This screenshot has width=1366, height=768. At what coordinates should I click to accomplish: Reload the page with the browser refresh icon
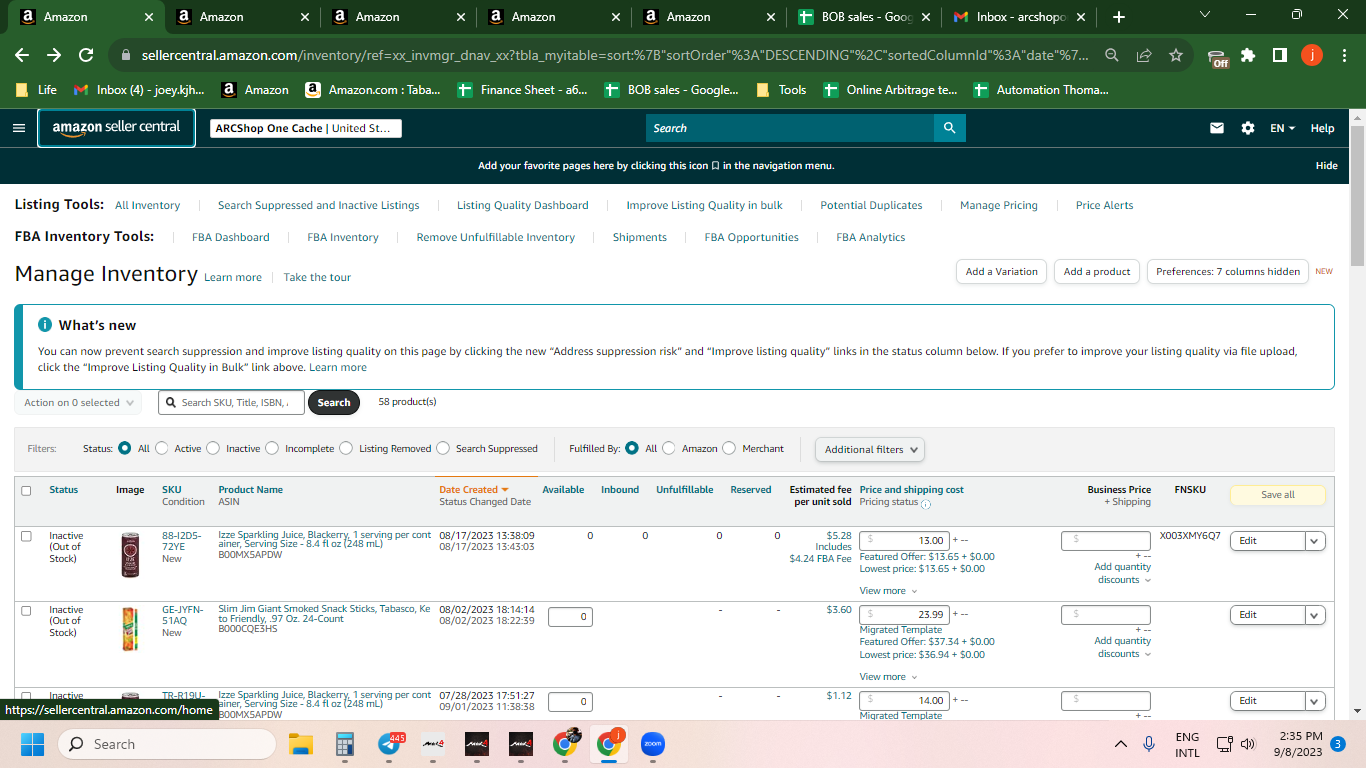86,55
